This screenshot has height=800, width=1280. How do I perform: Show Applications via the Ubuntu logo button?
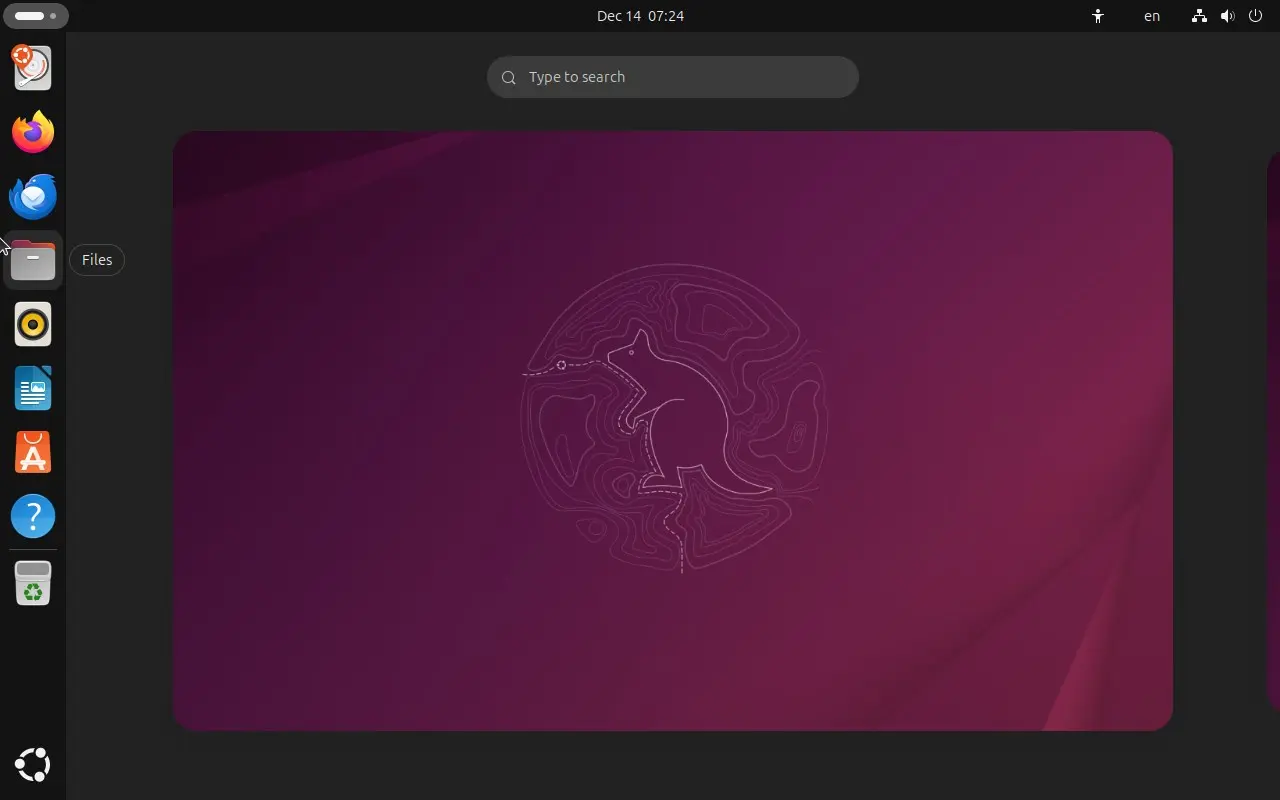[x=33, y=765]
